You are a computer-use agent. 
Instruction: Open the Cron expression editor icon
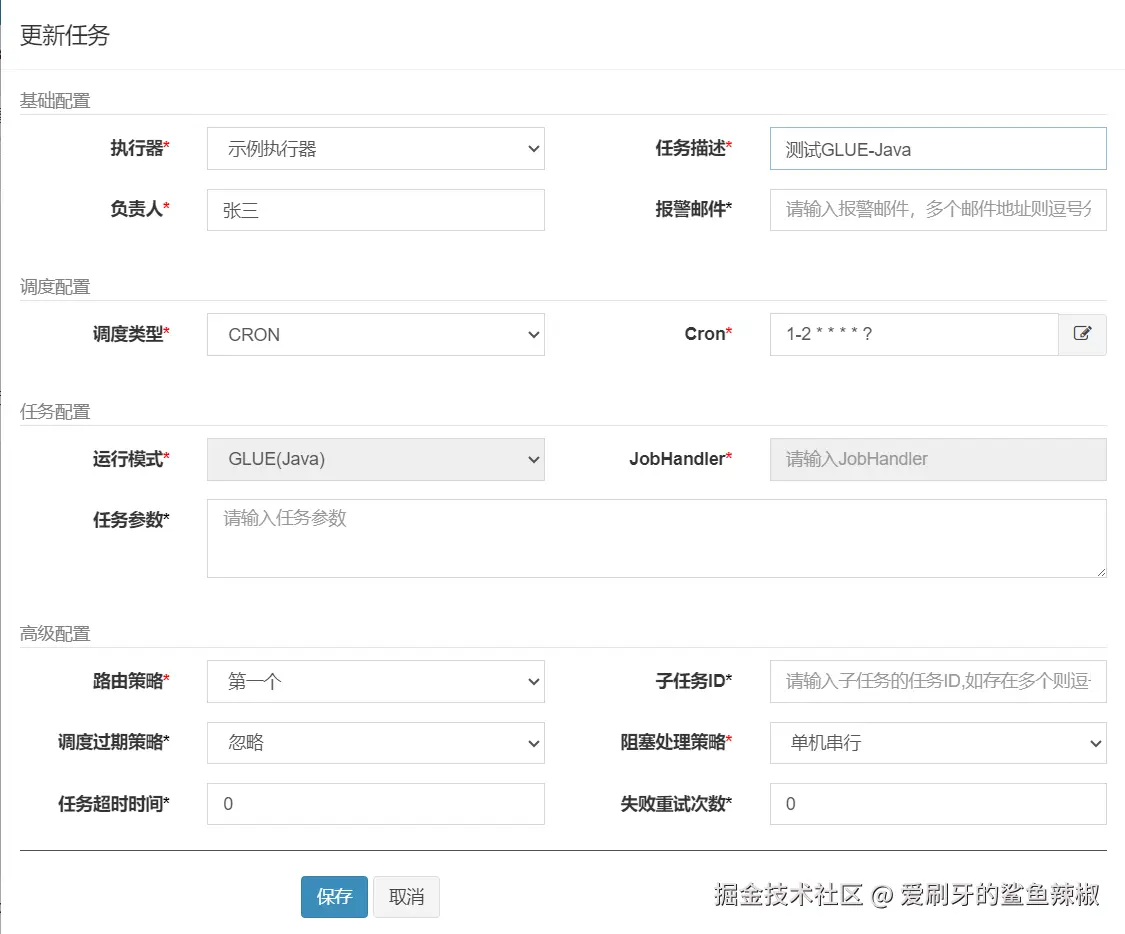pos(1082,334)
